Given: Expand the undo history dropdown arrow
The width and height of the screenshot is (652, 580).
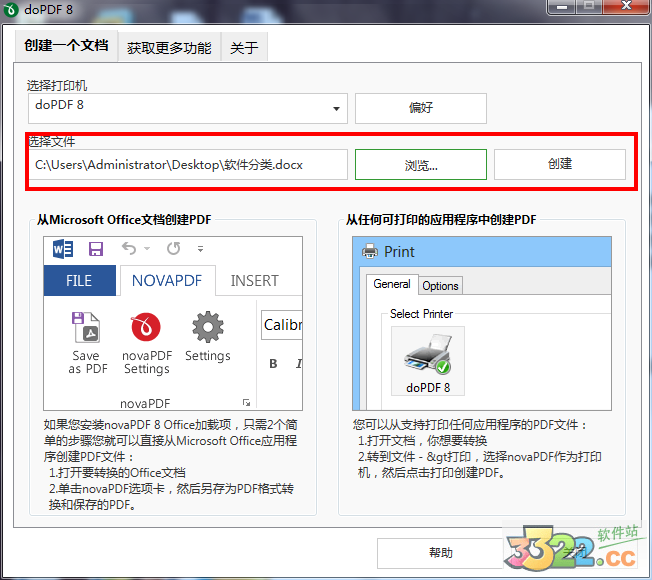Looking at the screenshot, I should pos(147,249).
